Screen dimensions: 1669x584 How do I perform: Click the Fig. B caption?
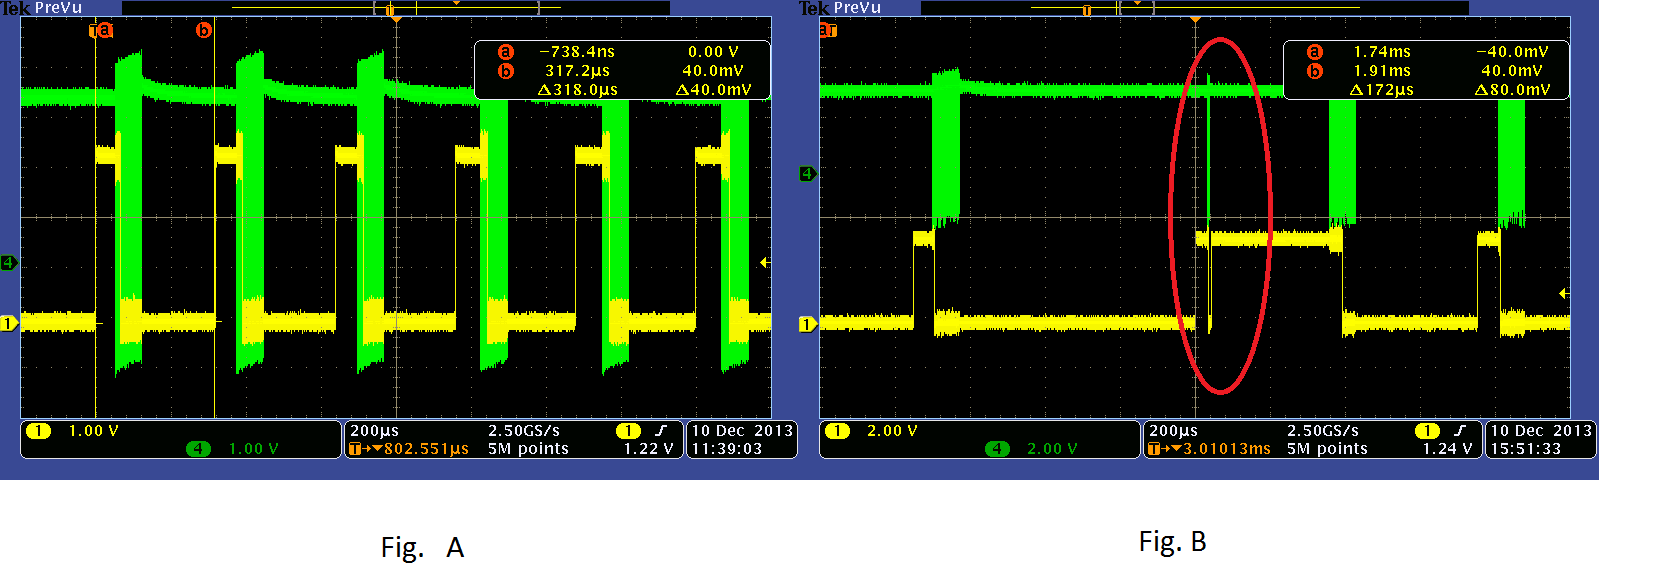(x=1172, y=542)
